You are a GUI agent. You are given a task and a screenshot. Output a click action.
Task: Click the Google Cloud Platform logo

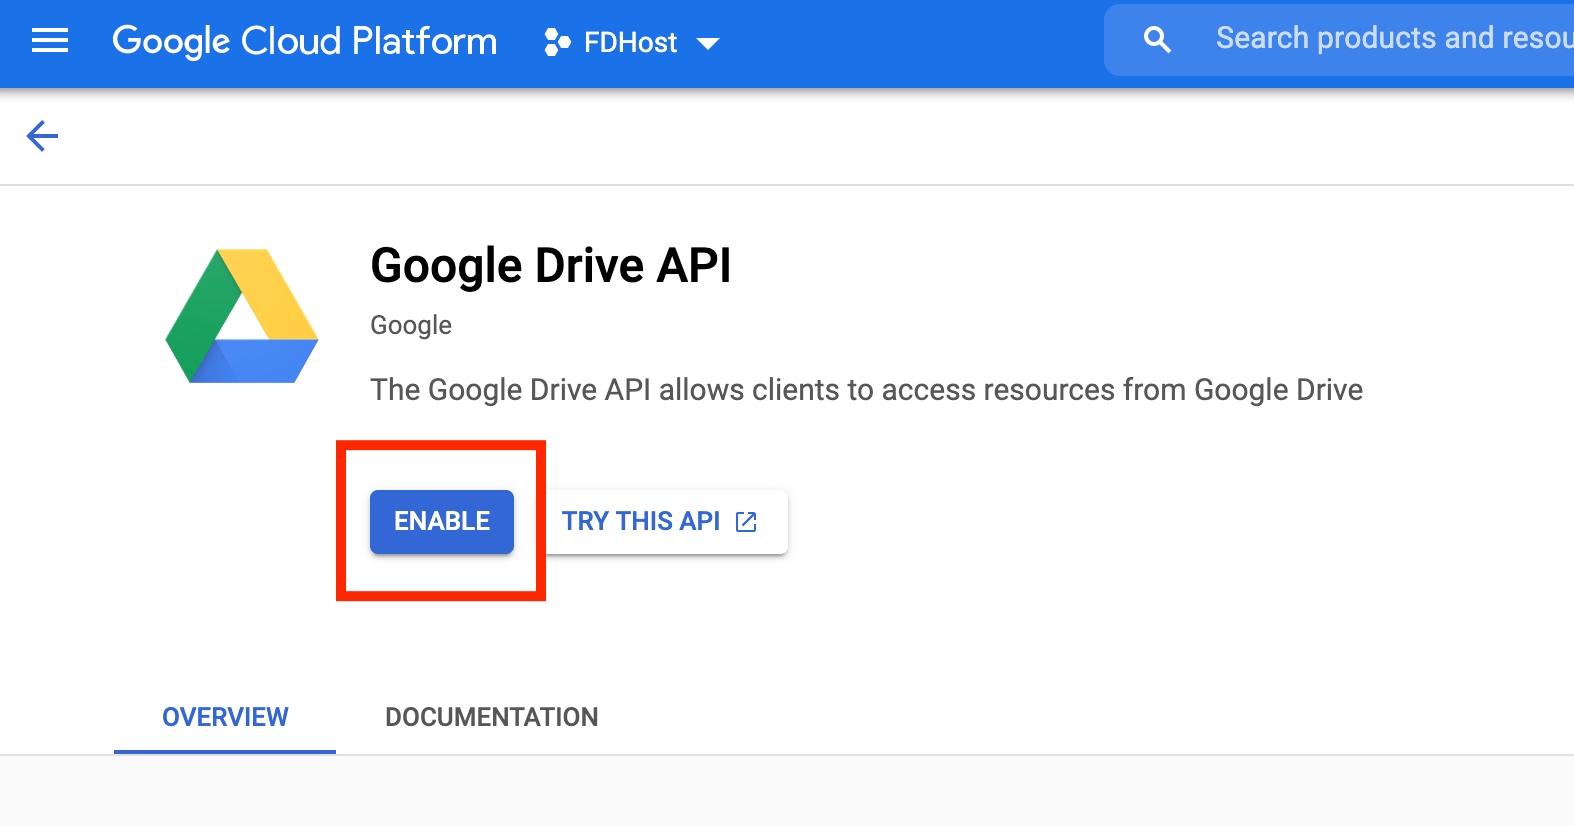click(x=304, y=41)
